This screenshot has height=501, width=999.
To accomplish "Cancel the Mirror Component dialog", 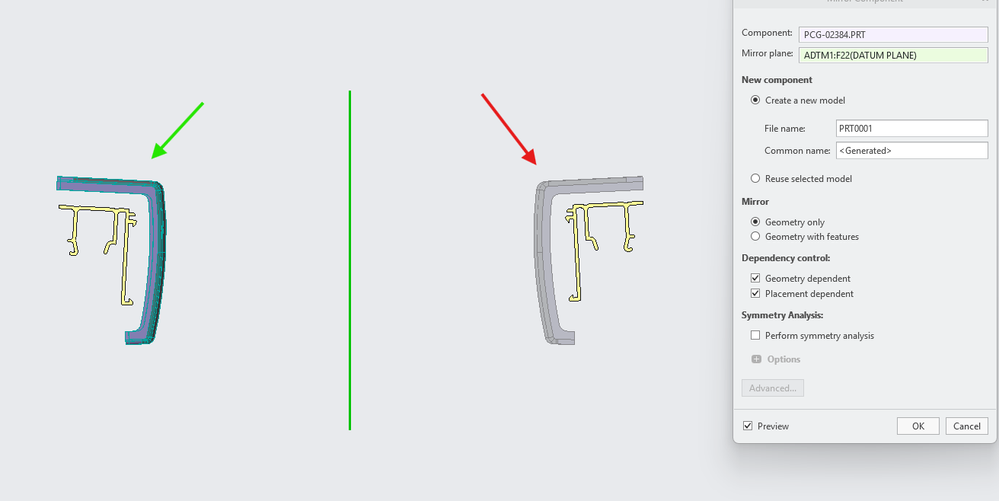I will tap(967, 426).
